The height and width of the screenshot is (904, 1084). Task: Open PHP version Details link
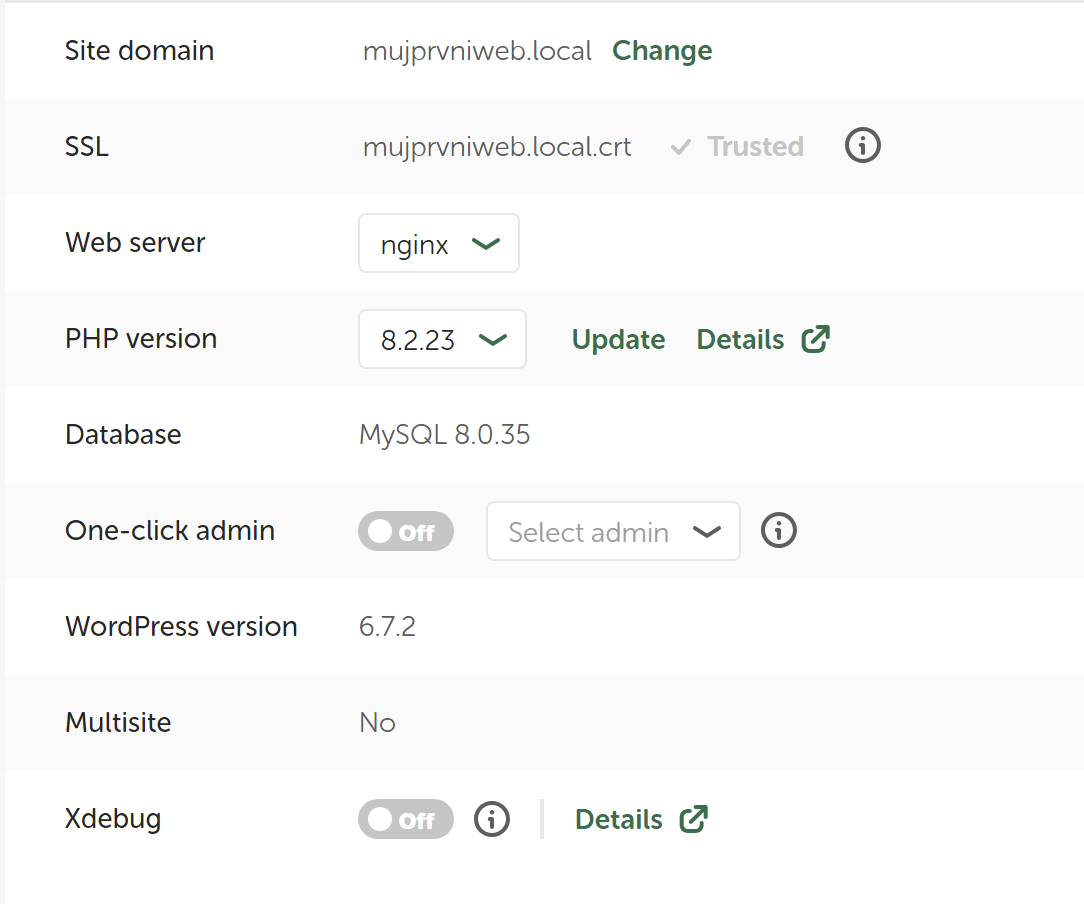[x=740, y=340]
